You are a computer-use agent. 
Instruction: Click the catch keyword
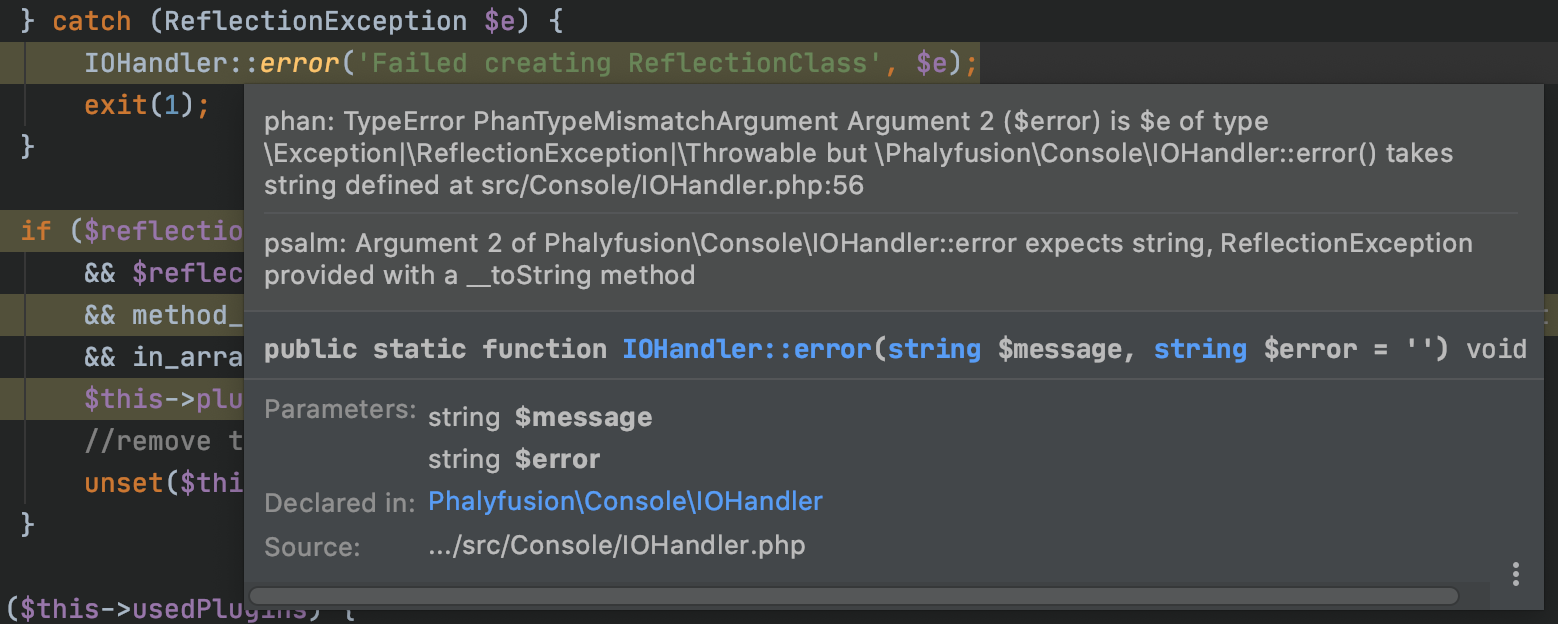pyautogui.click(x=92, y=21)
